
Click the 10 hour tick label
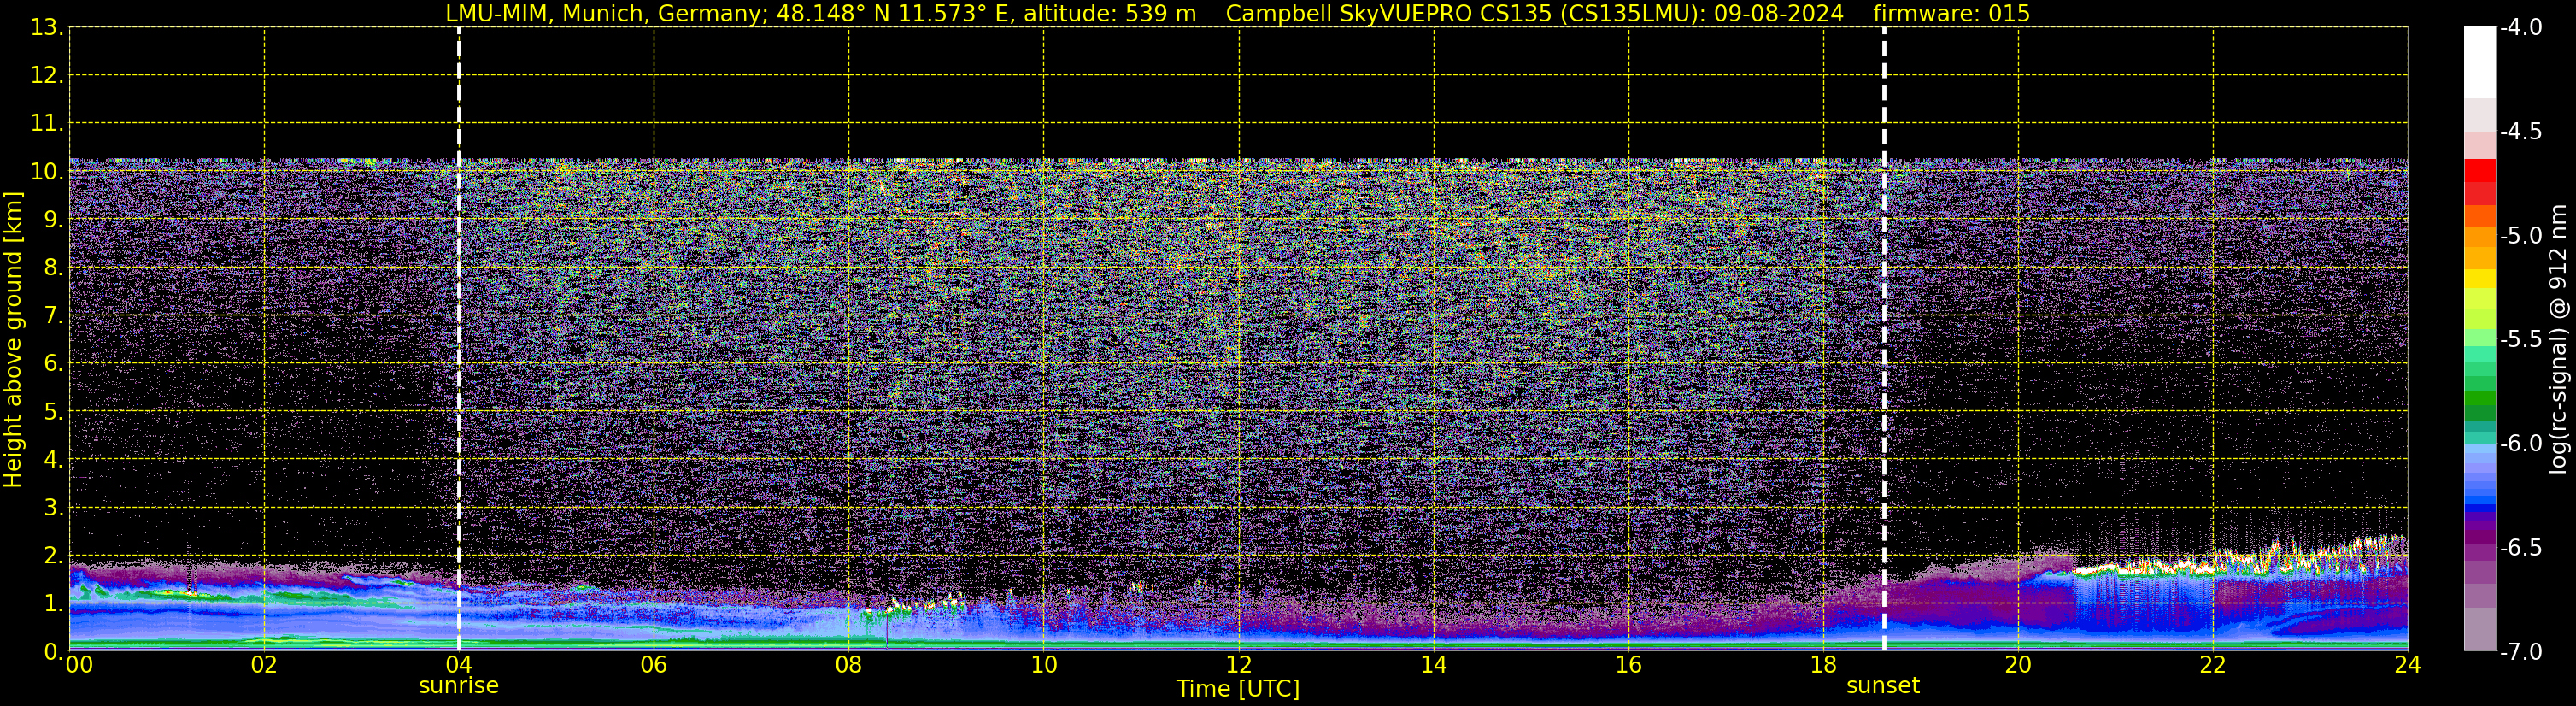click(1044, 665)
